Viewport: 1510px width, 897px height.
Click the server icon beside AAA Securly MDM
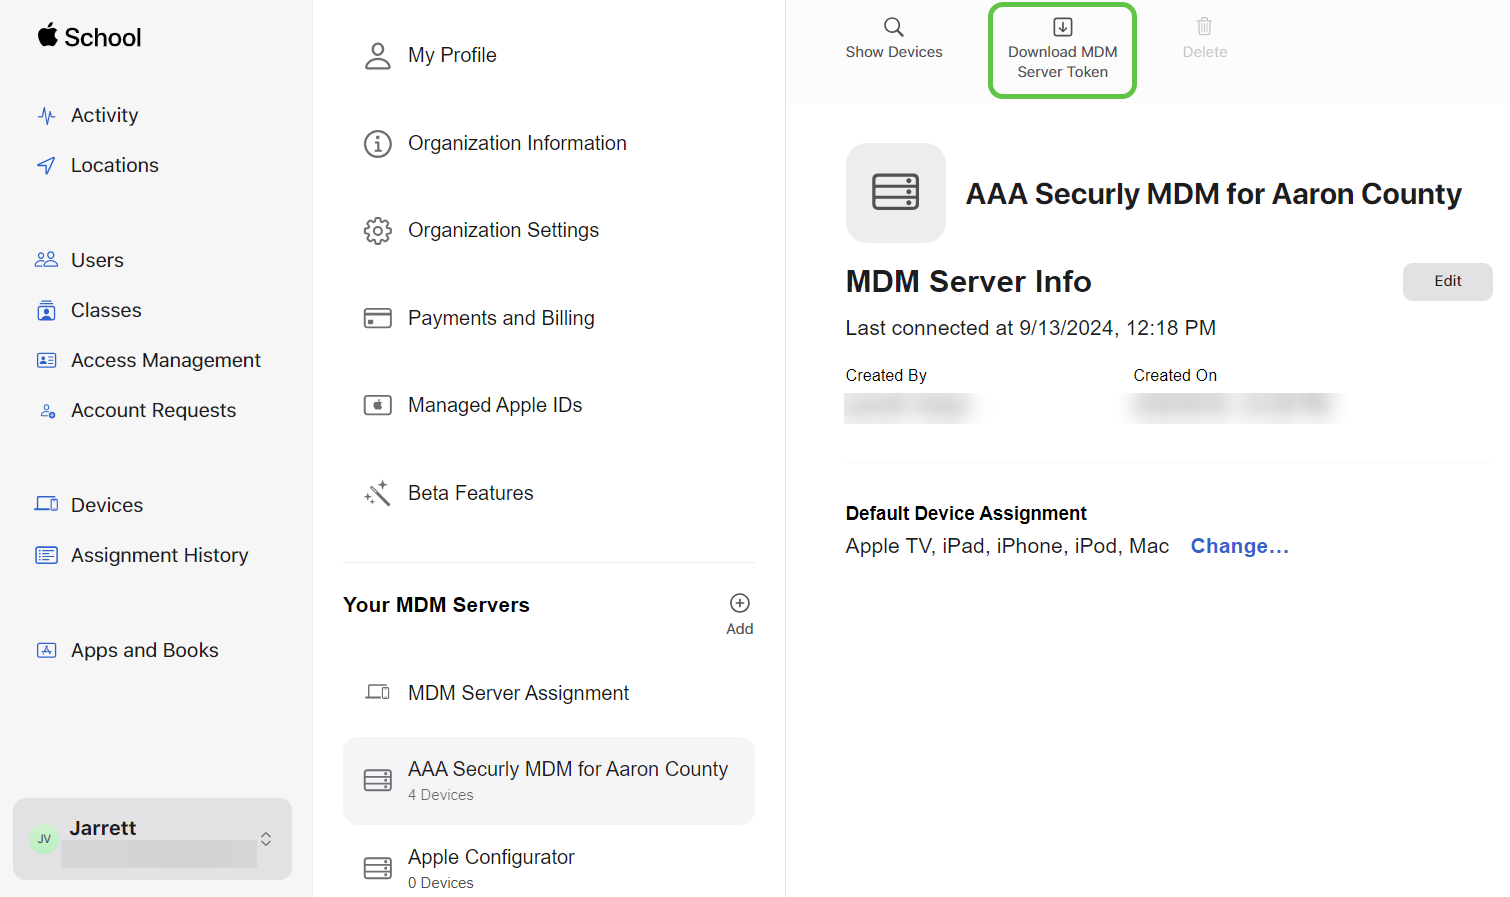click(x=378, y=780)
